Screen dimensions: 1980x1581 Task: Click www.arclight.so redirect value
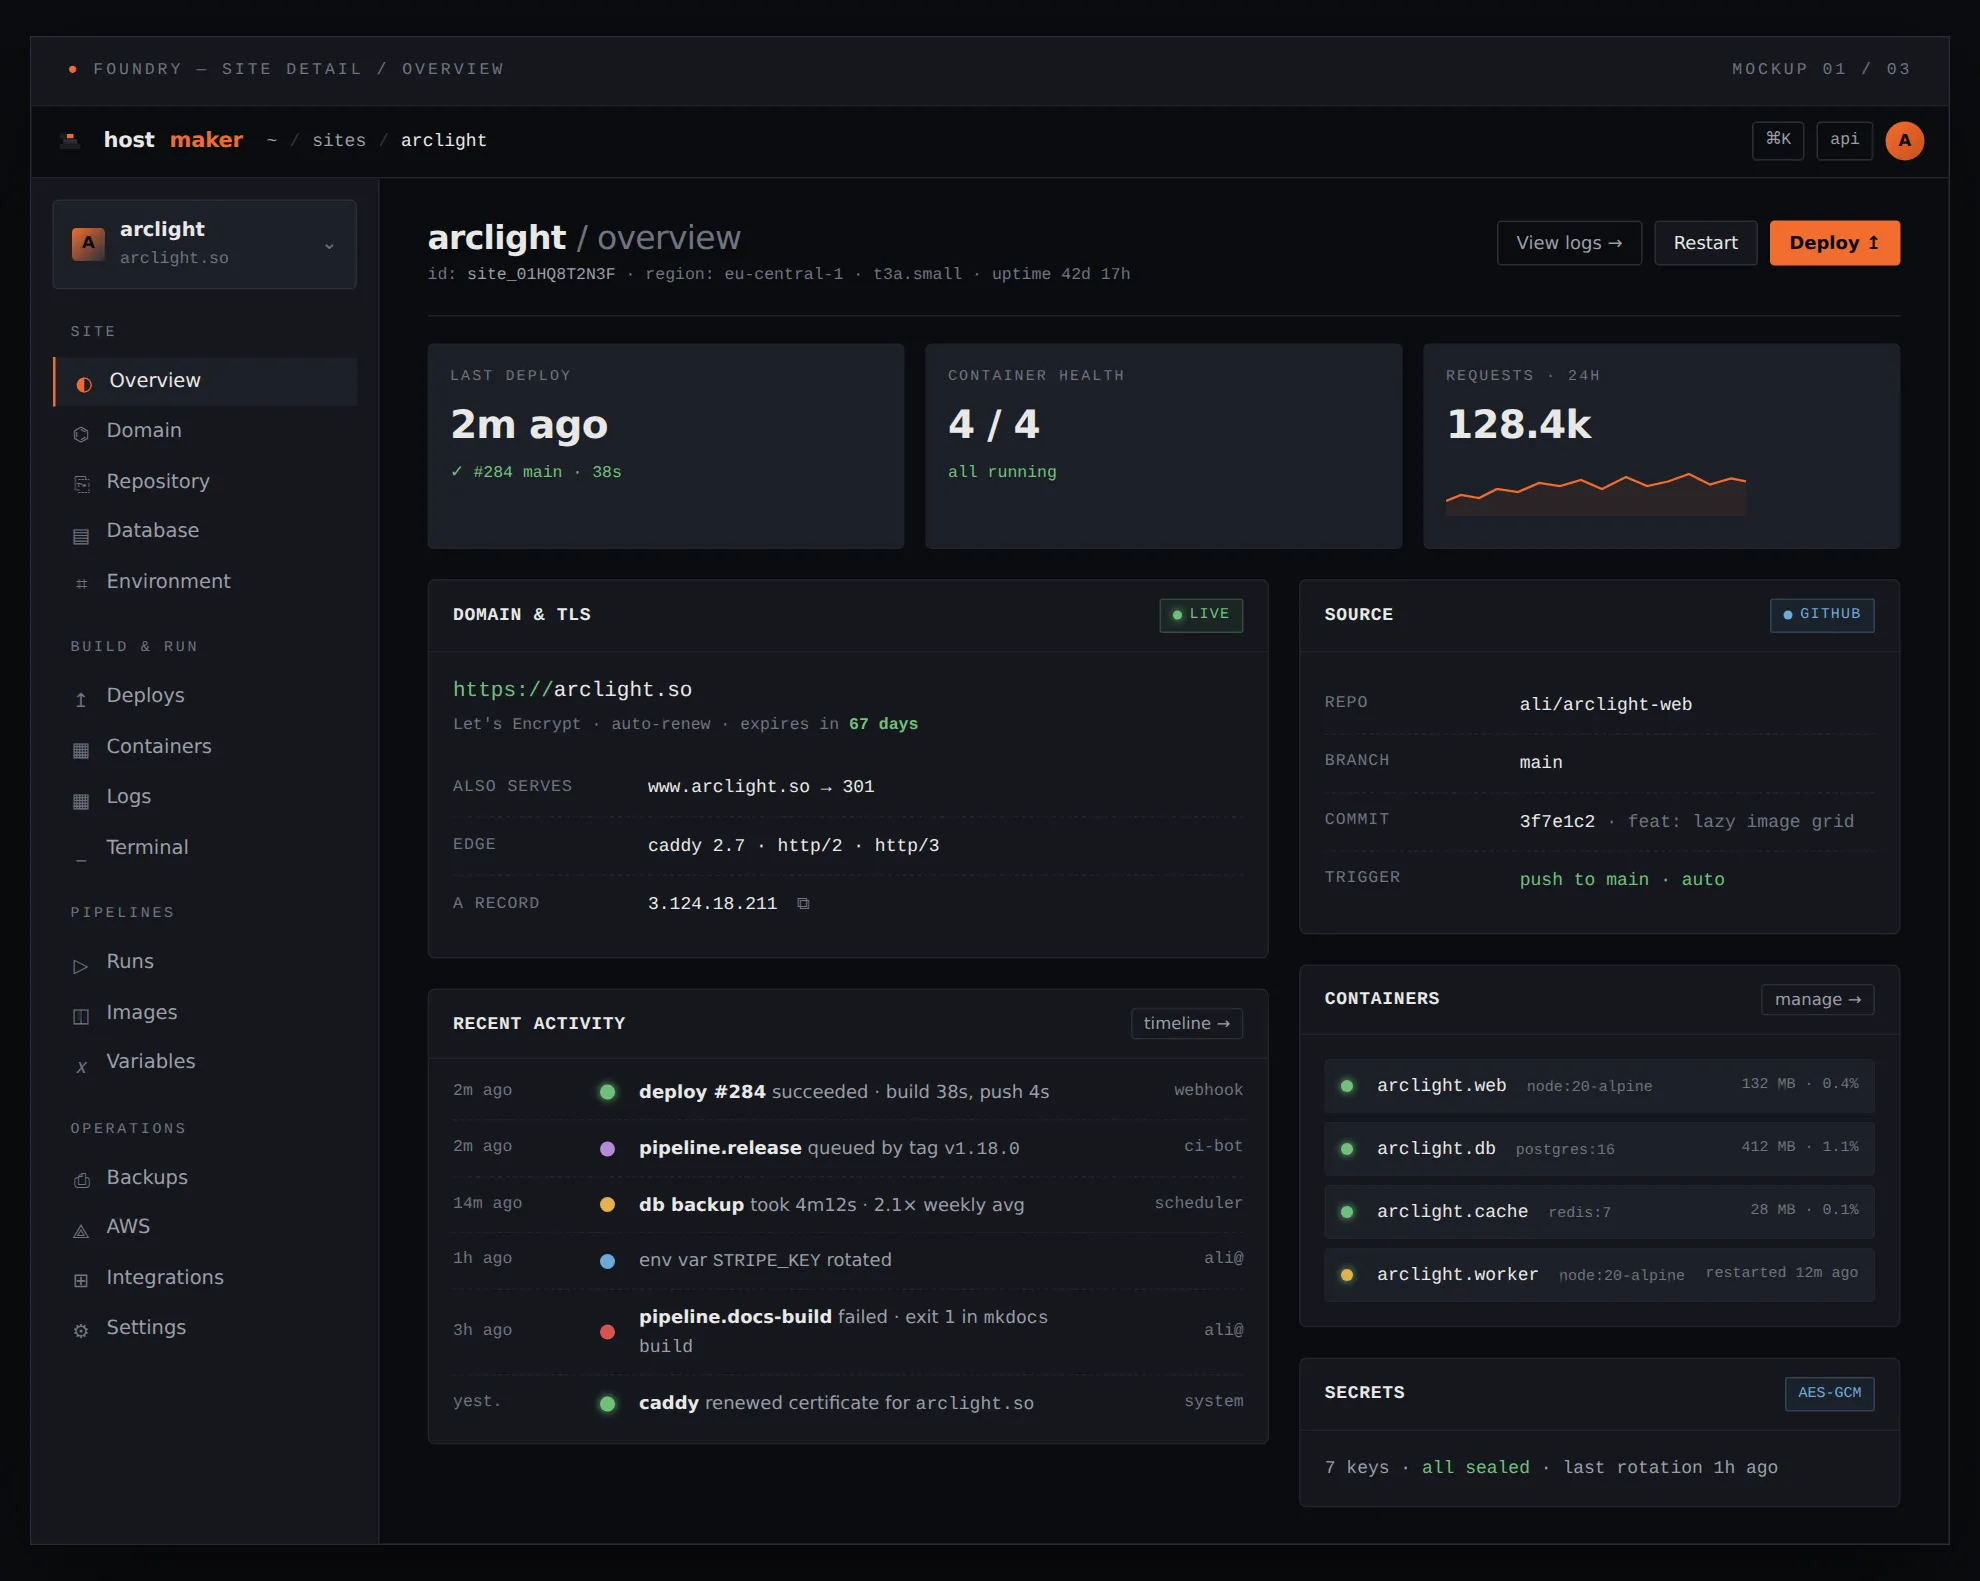tap(760, 787)
